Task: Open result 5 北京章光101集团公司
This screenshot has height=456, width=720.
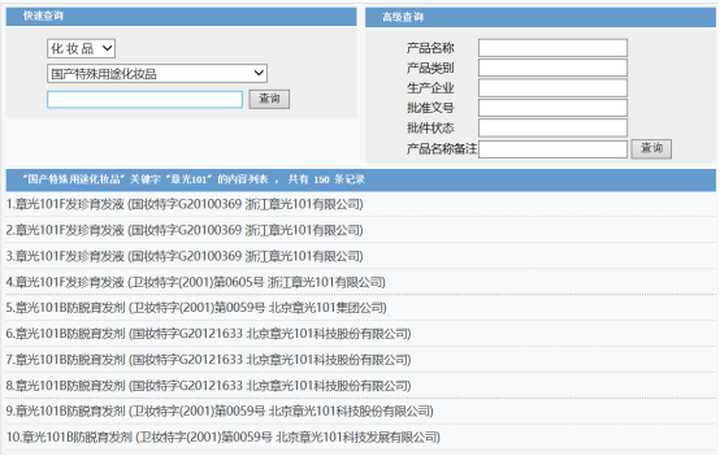Action: 196,308
